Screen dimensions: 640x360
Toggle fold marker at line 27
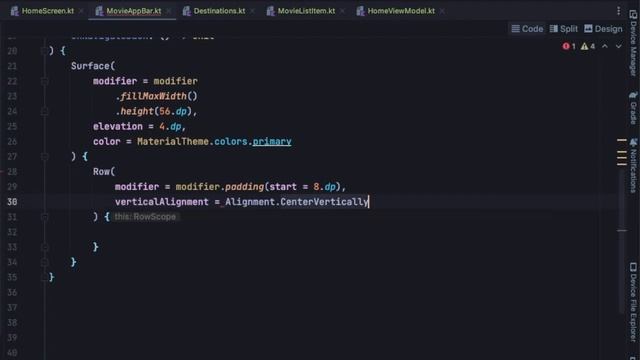44,157
